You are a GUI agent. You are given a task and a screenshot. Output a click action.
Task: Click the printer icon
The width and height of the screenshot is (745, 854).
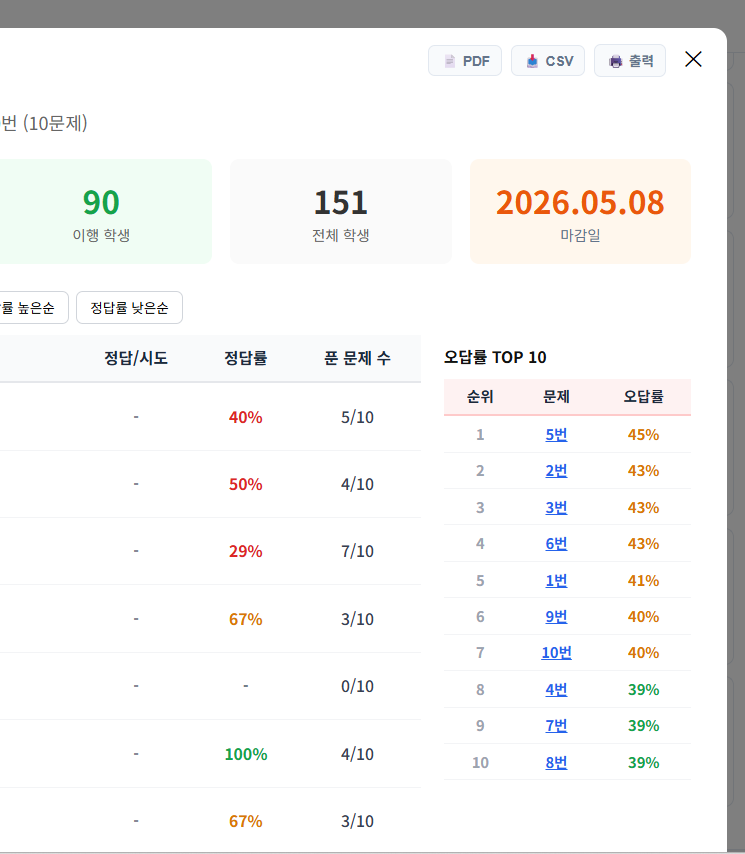point(615,61)
